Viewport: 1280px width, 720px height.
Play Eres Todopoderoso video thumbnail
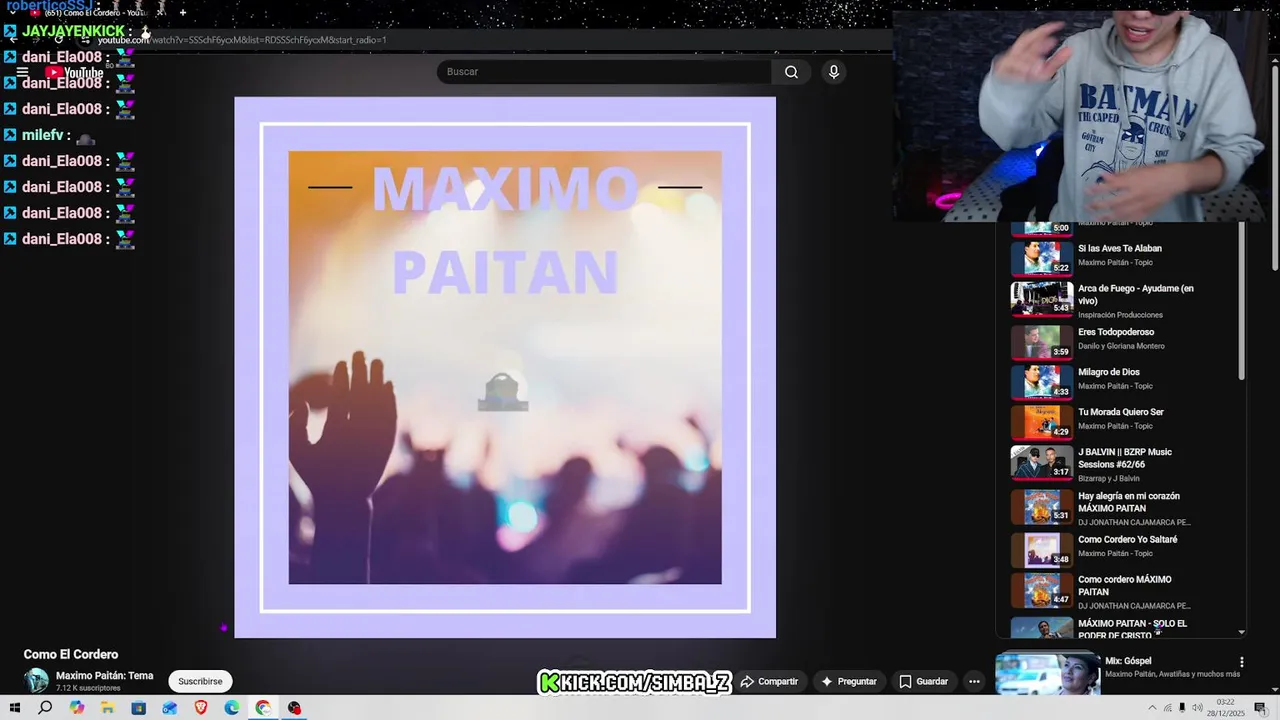click(x=1041, y=341)
